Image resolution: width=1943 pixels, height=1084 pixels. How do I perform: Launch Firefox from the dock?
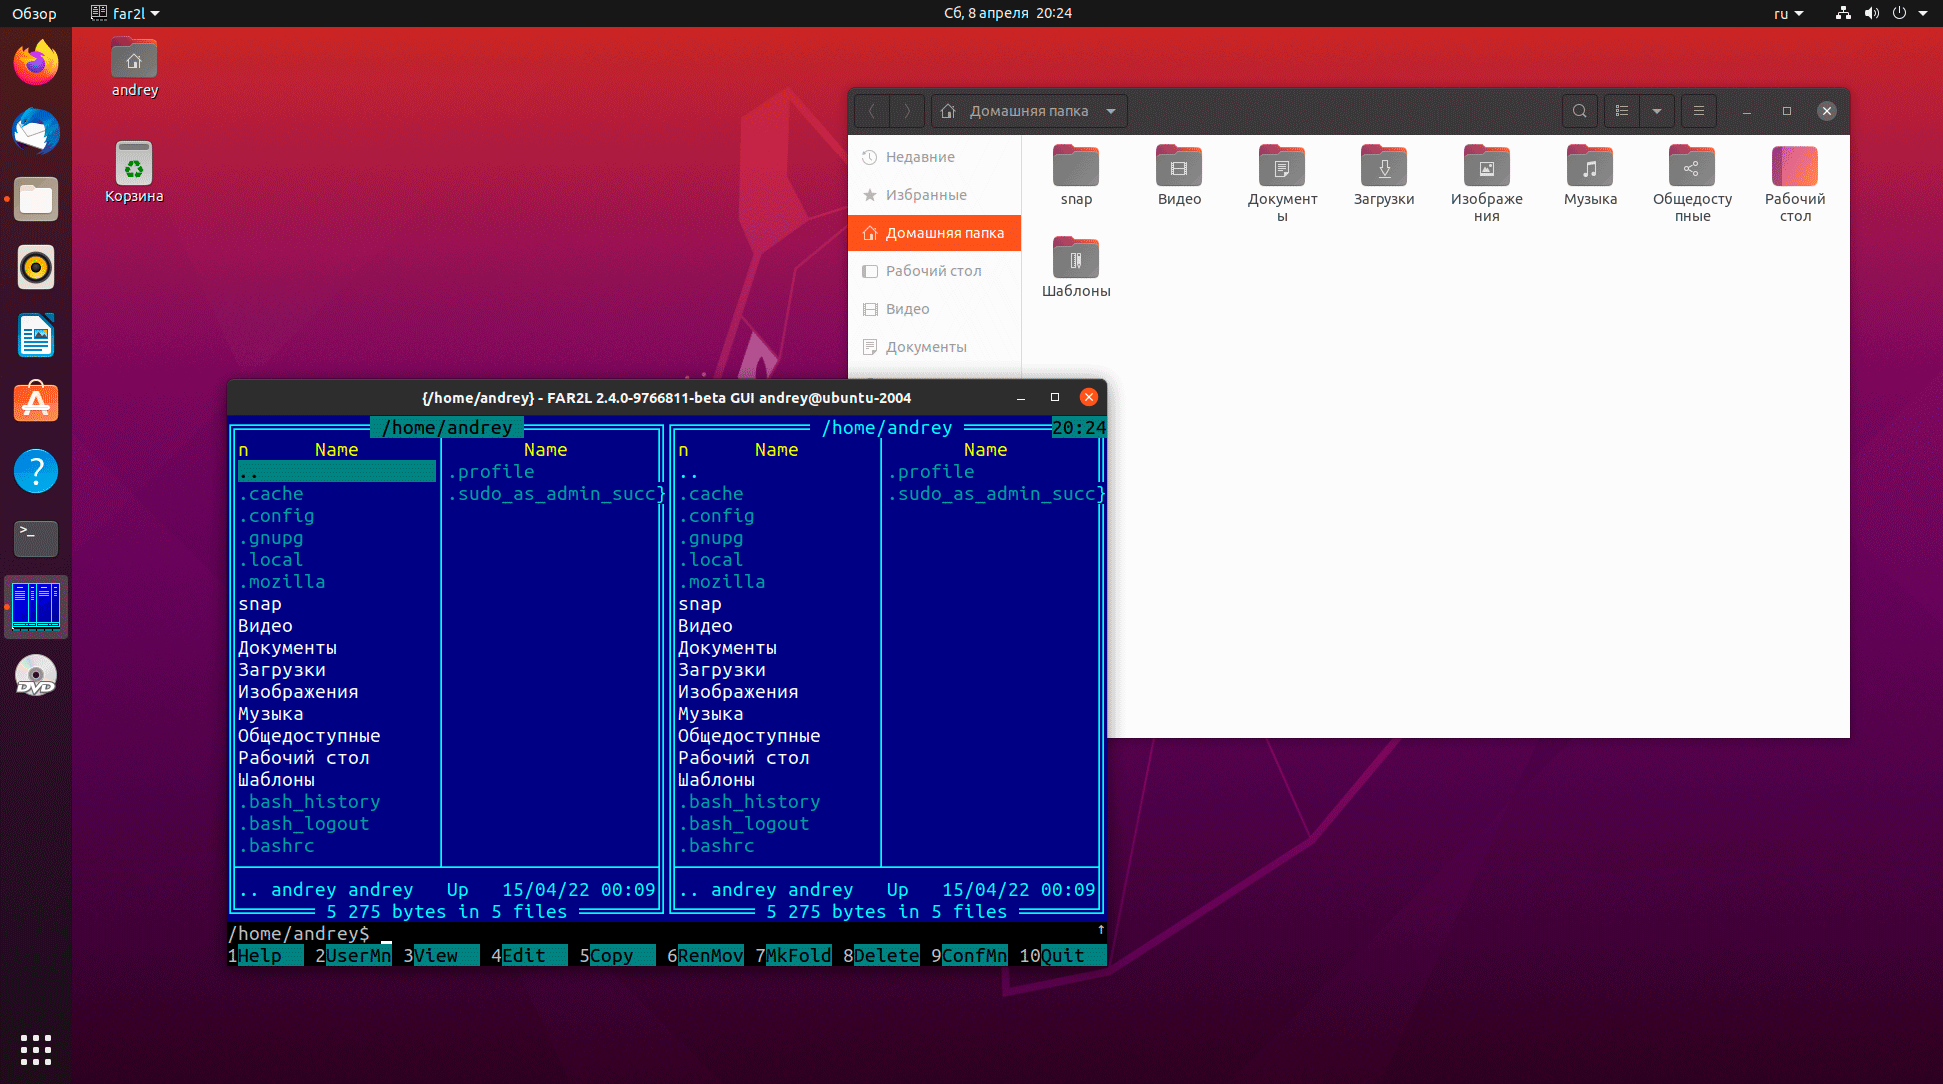coord(36,63)
